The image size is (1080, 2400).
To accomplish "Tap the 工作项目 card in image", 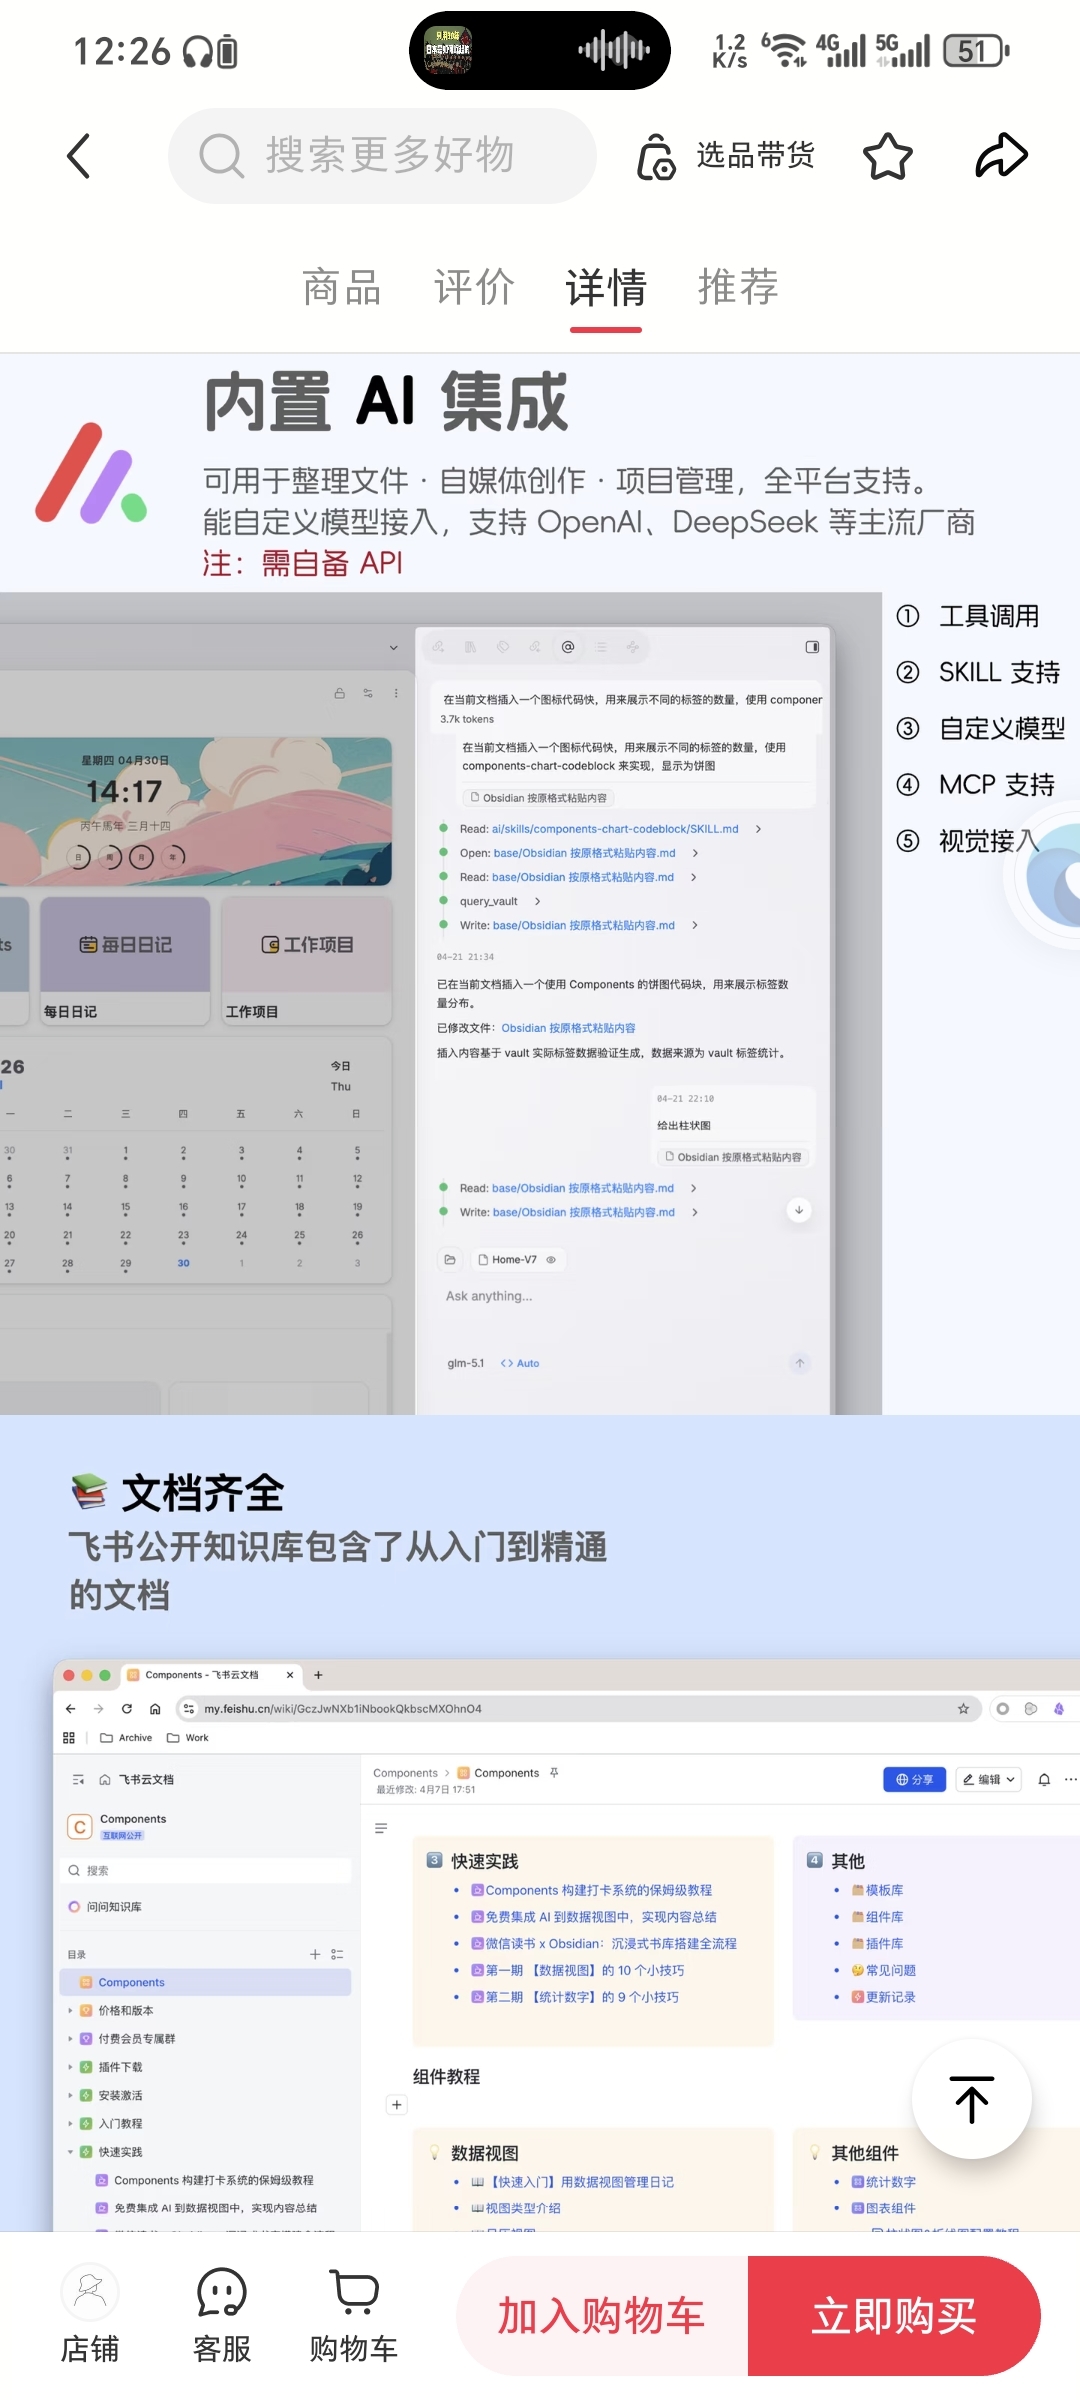I will 307,960.
